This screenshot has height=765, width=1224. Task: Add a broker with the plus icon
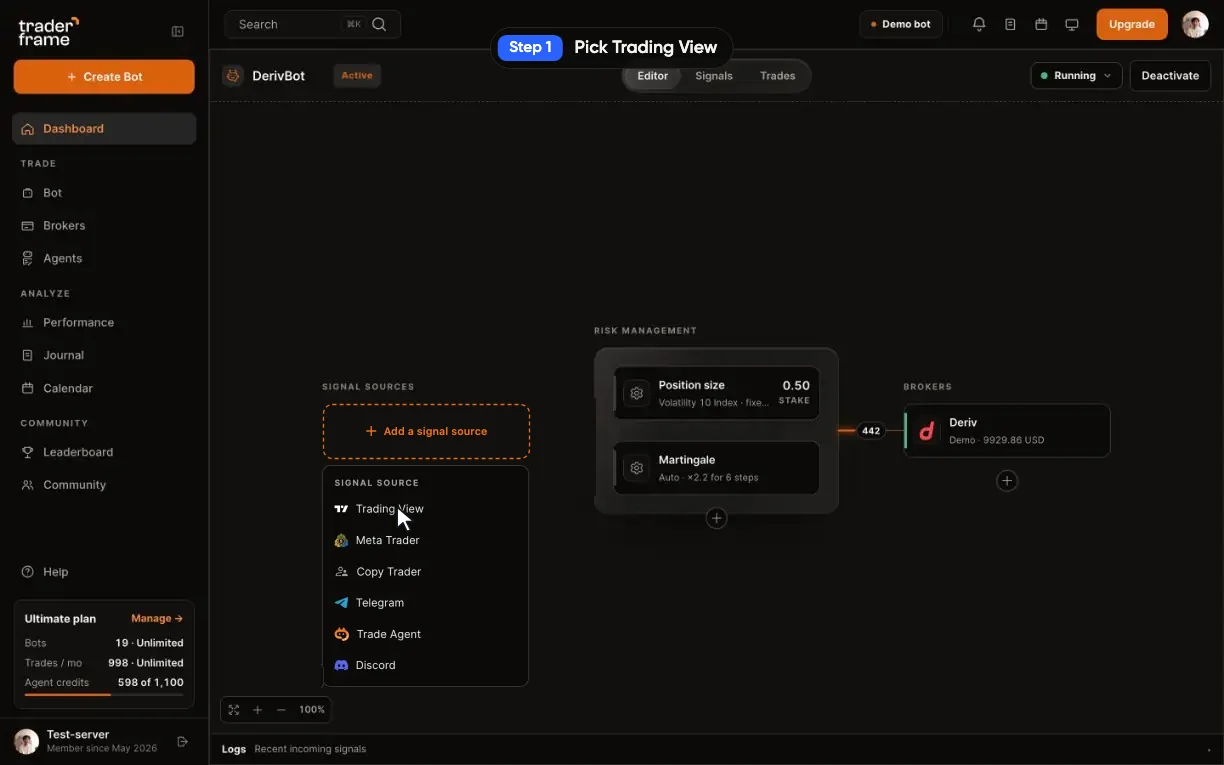[x=1007, y=481]
